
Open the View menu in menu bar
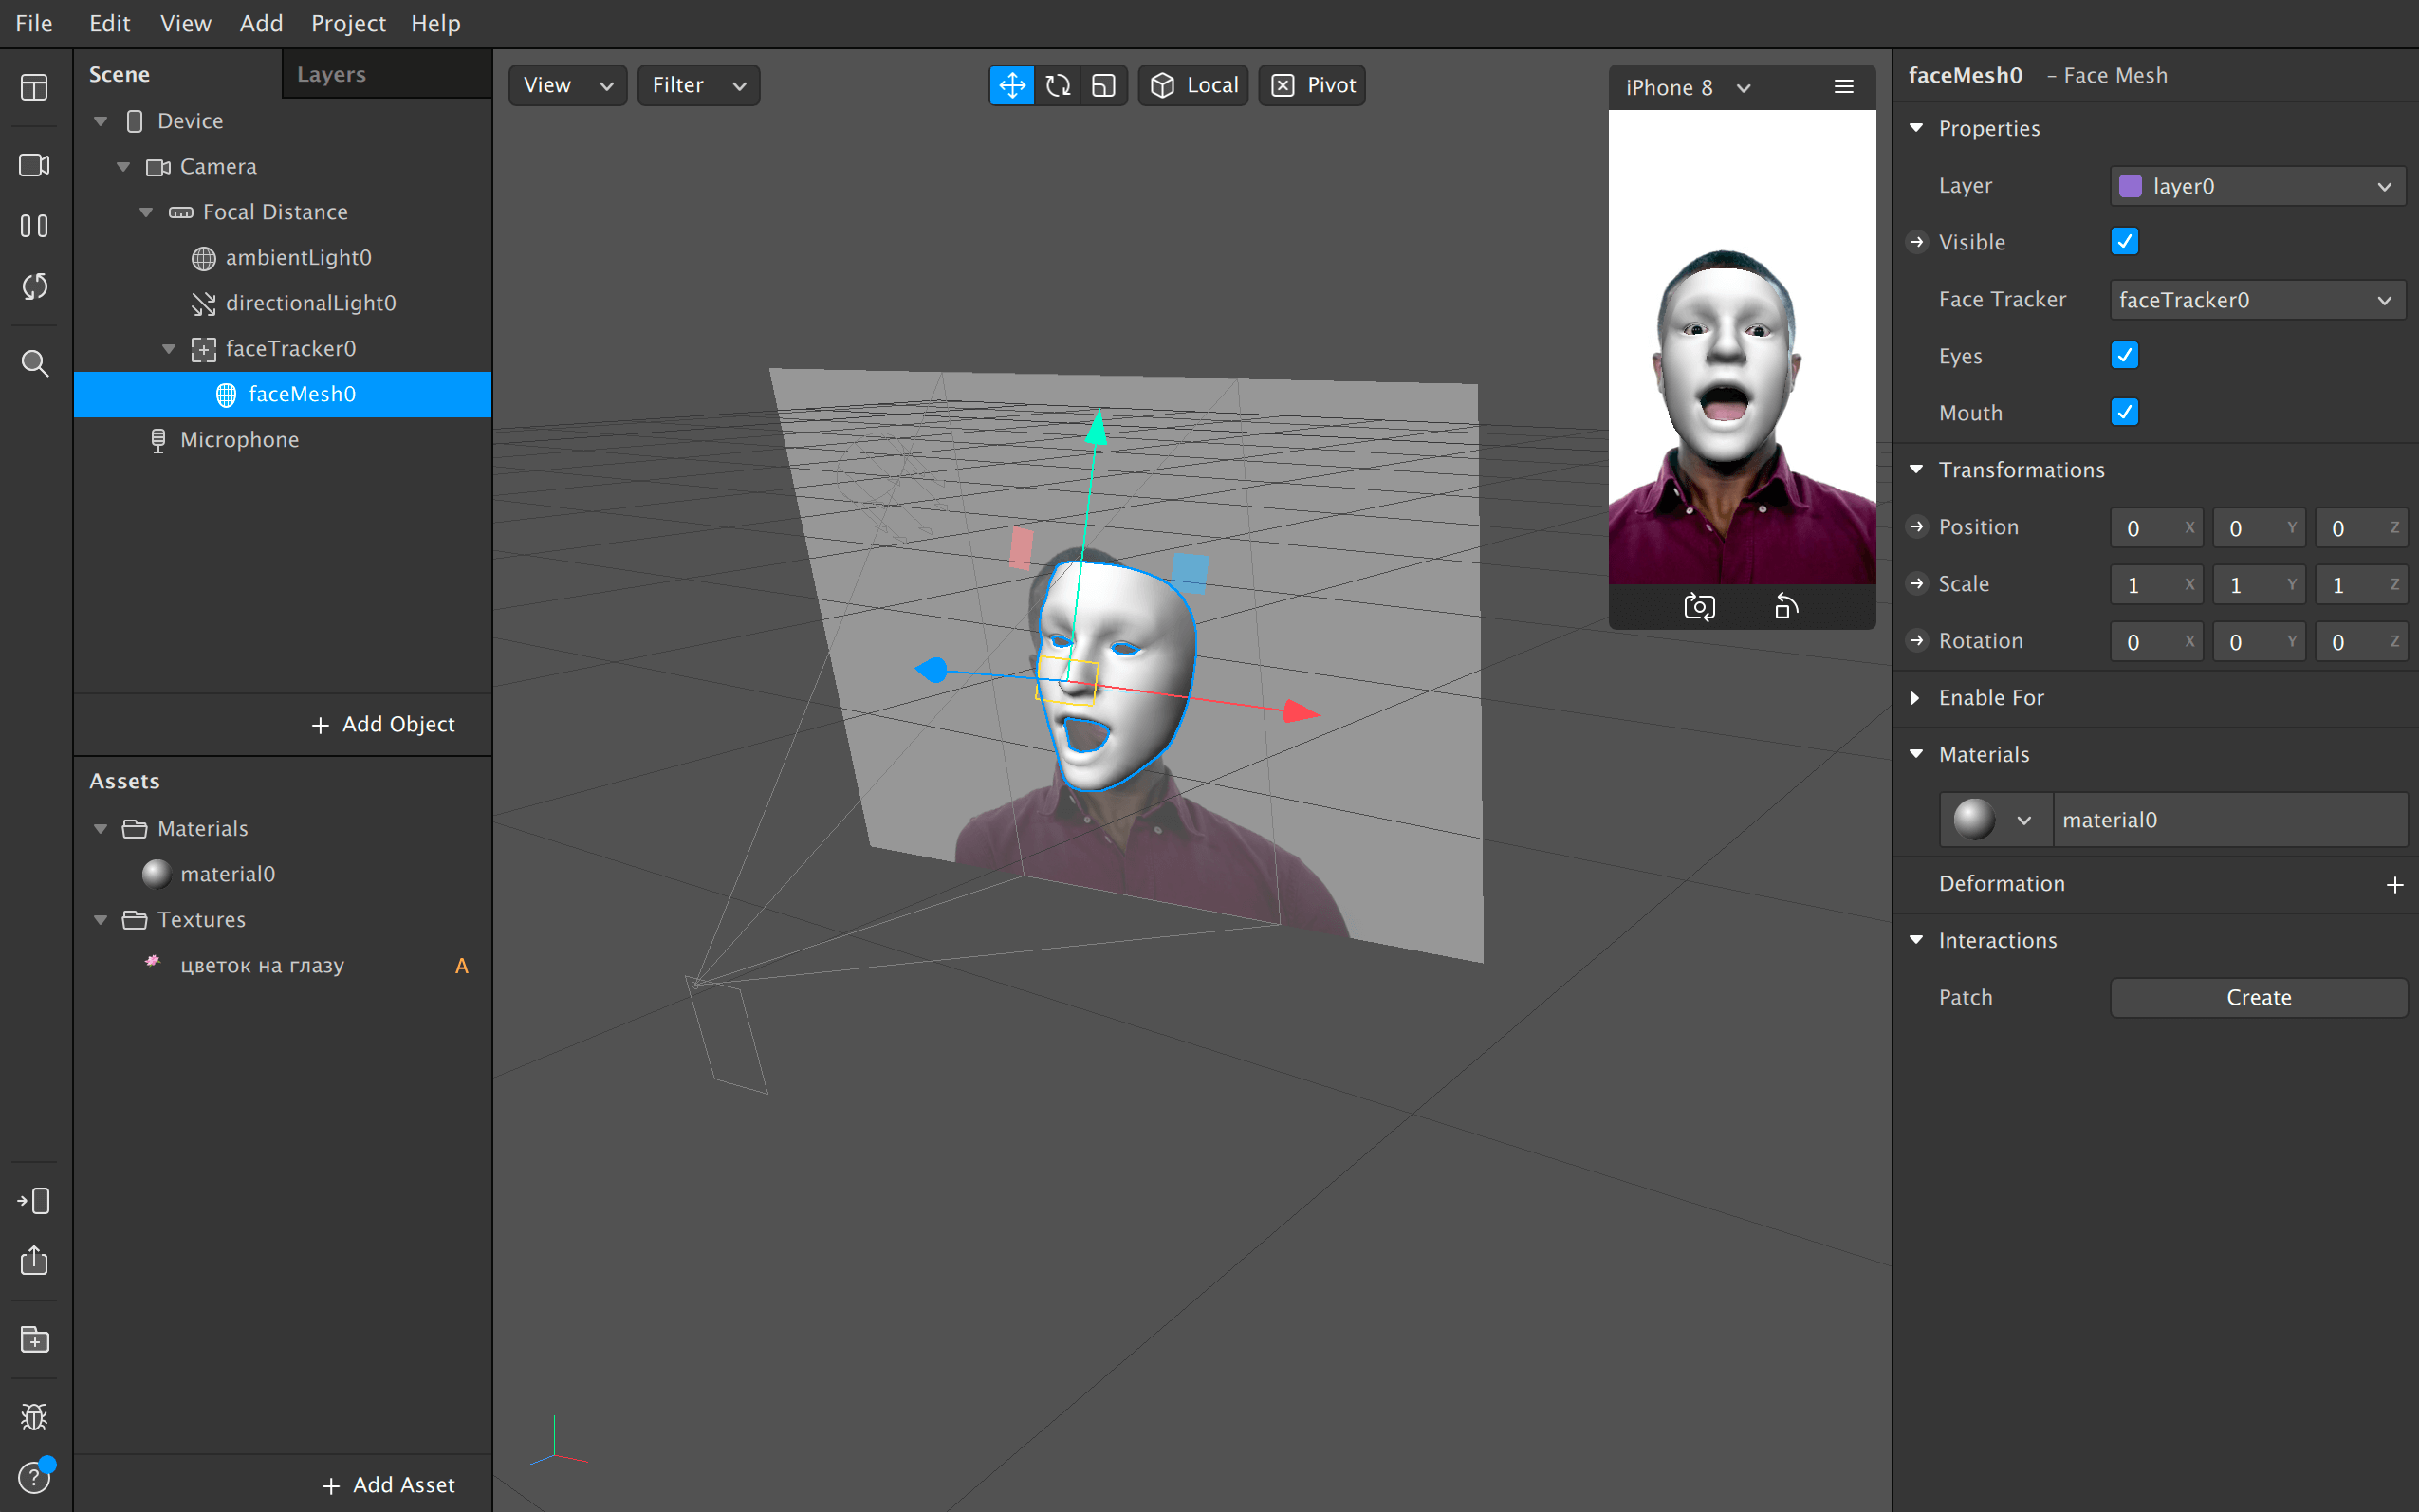click(186, 23)
